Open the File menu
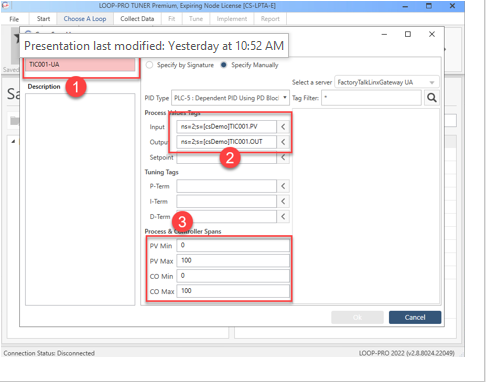Screen dimensions: 486x382 point(14,19)
